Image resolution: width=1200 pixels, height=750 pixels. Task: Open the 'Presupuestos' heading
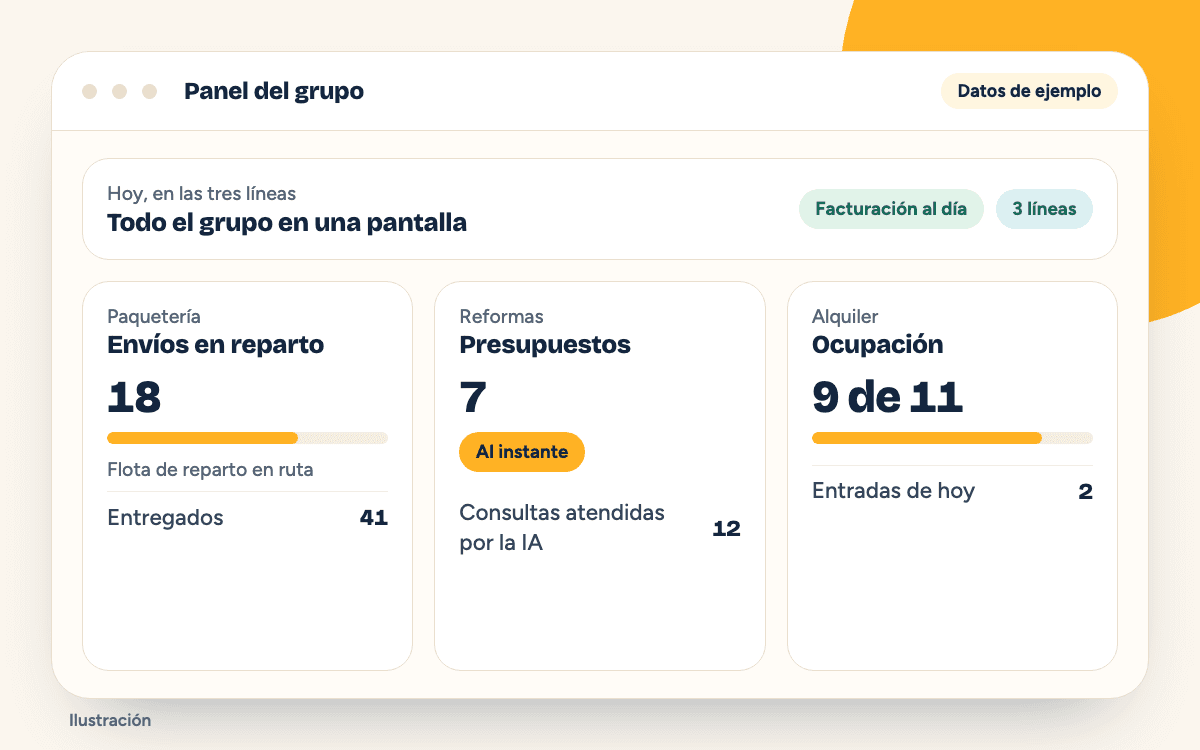point(545,345)
